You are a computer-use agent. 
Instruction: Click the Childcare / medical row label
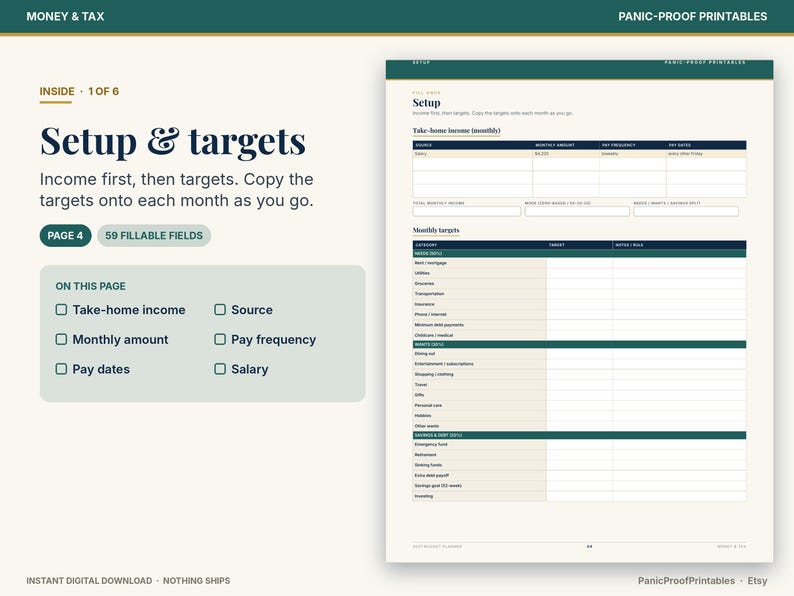(434, 335)
